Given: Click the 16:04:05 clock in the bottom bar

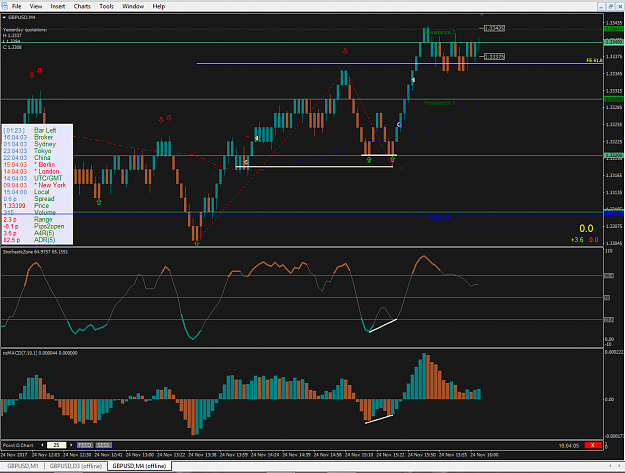Looking at the screenshot, I should (569, 446).
